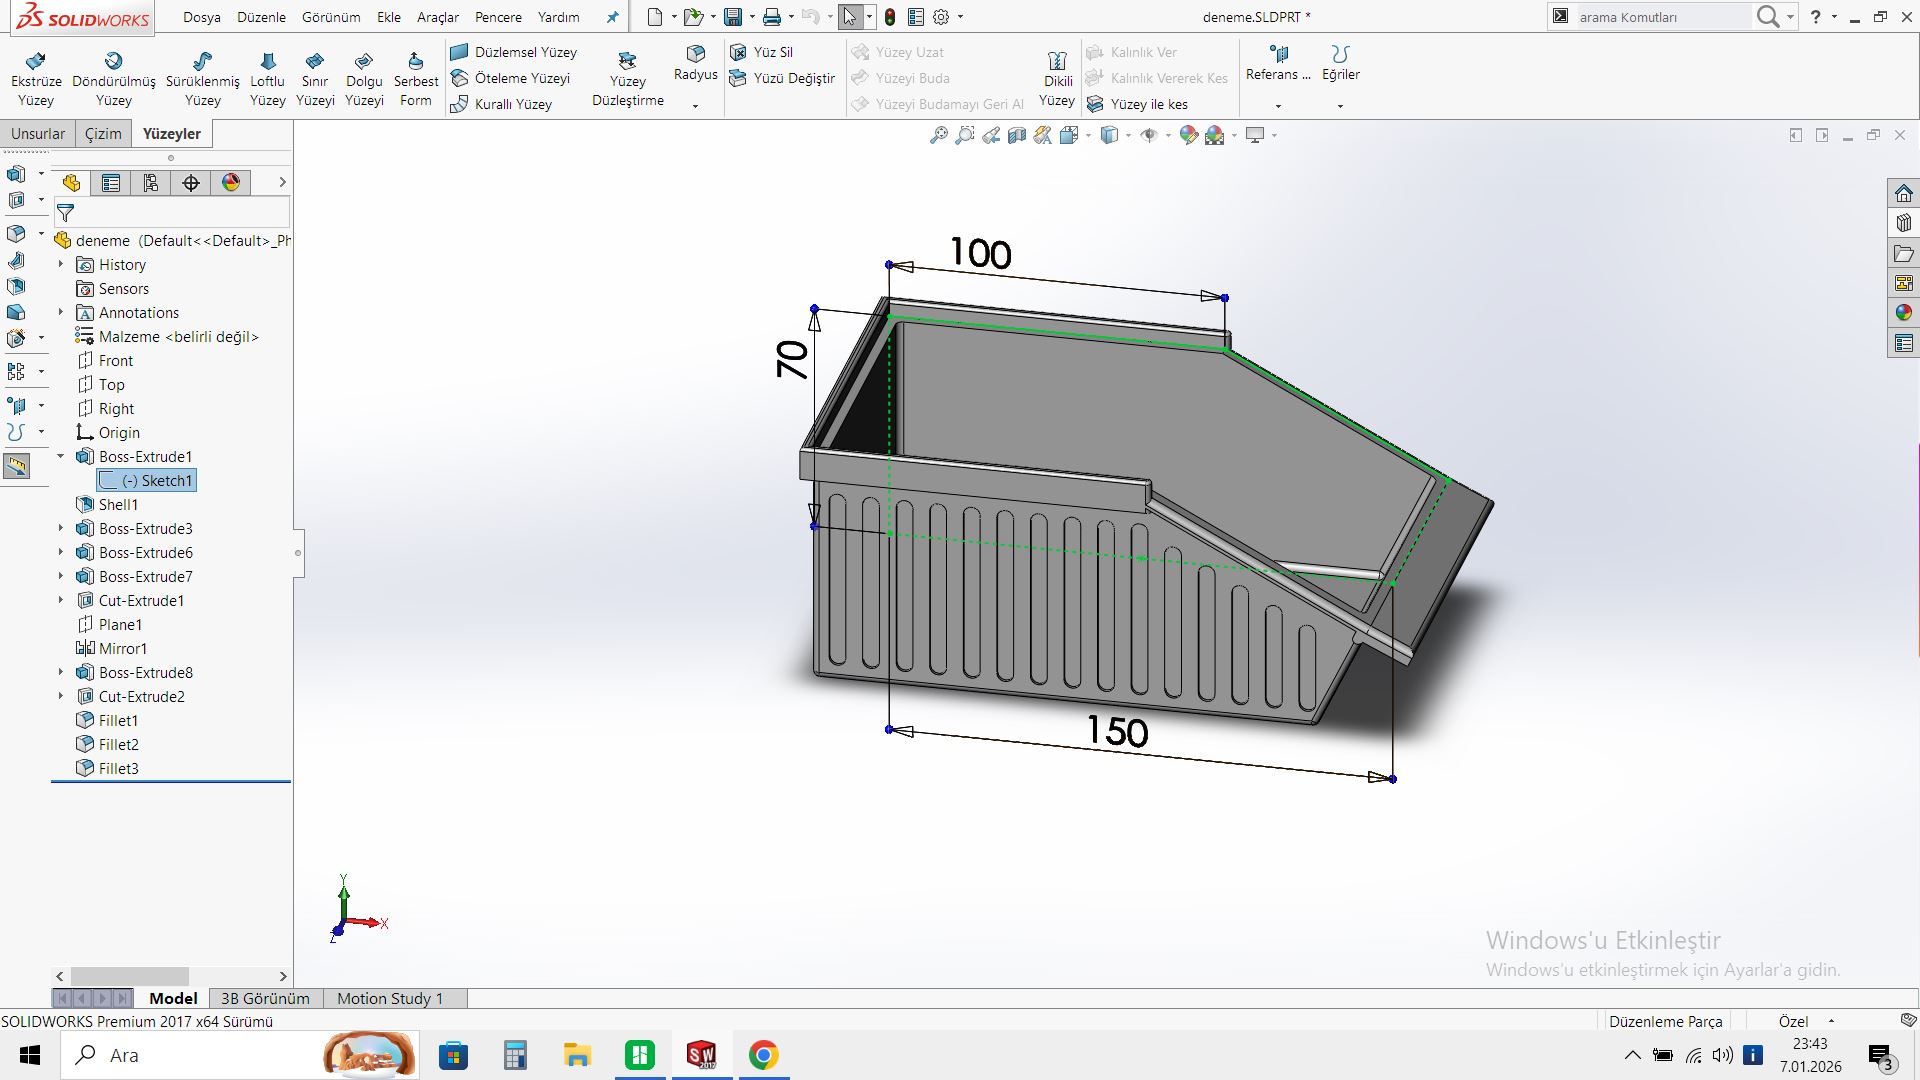Open the DisplayManager color sphere tab
1920x1080 pixels.
click(231, 182)
